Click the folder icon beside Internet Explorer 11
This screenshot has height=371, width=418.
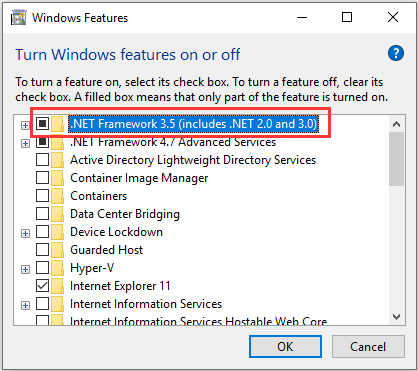[x=57, y=286]
